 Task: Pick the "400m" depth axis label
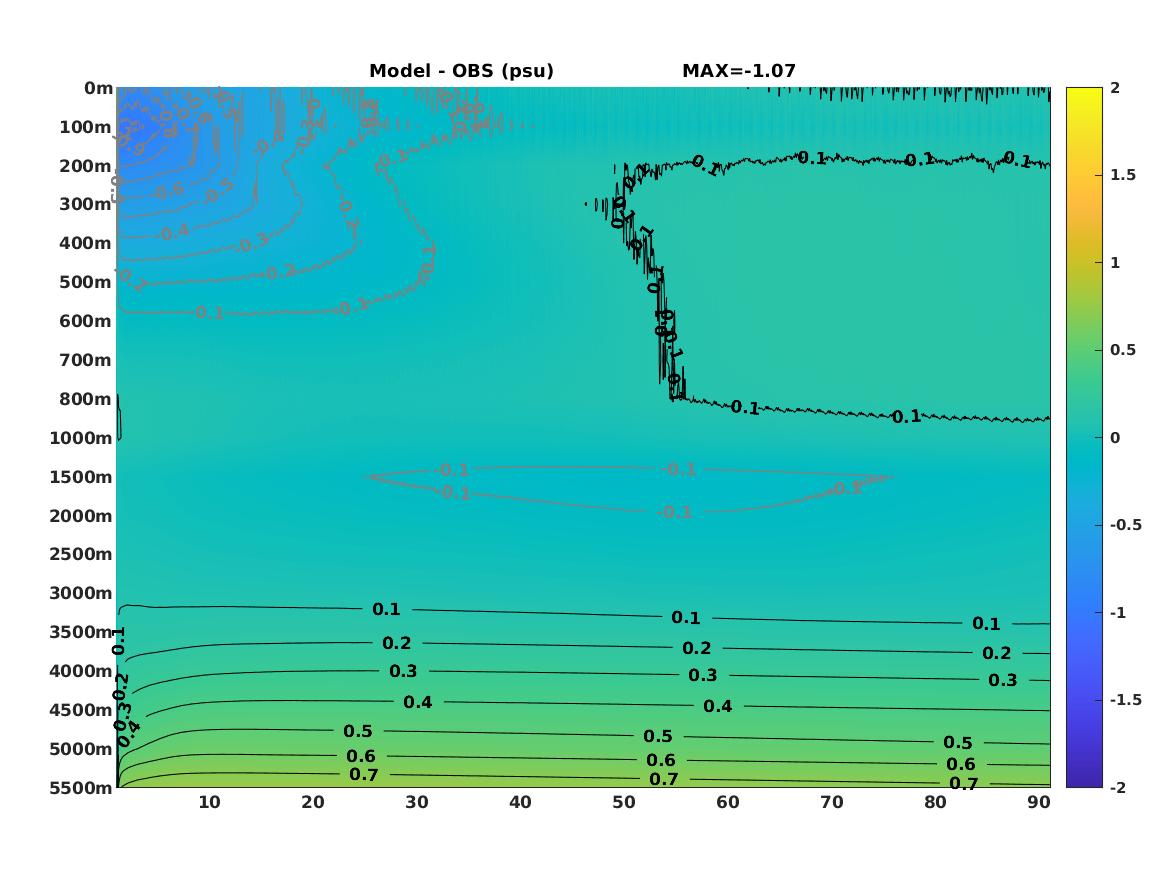click(86, 243)
